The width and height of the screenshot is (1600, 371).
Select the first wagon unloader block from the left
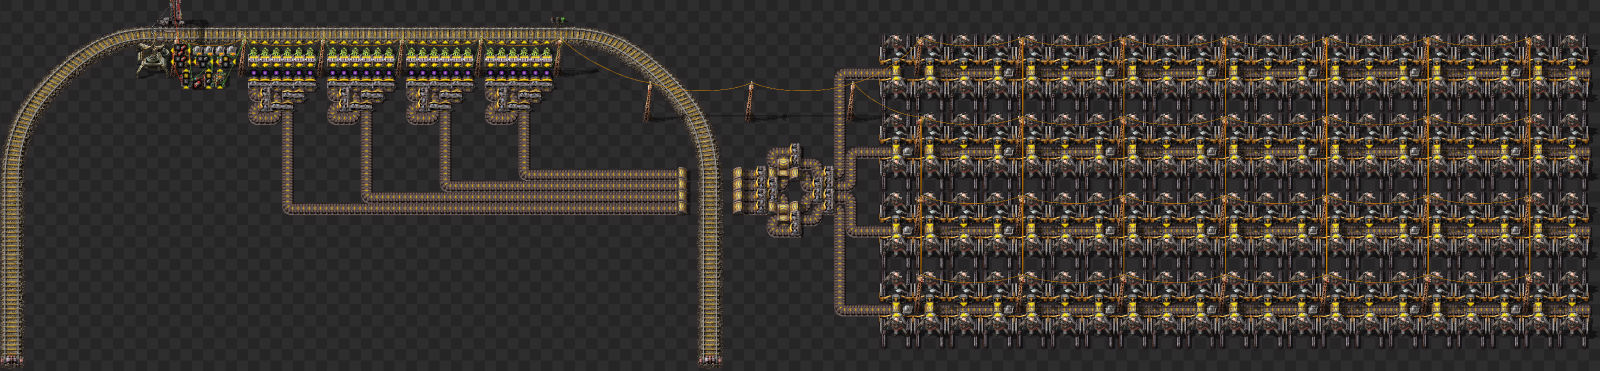[282, 82]
